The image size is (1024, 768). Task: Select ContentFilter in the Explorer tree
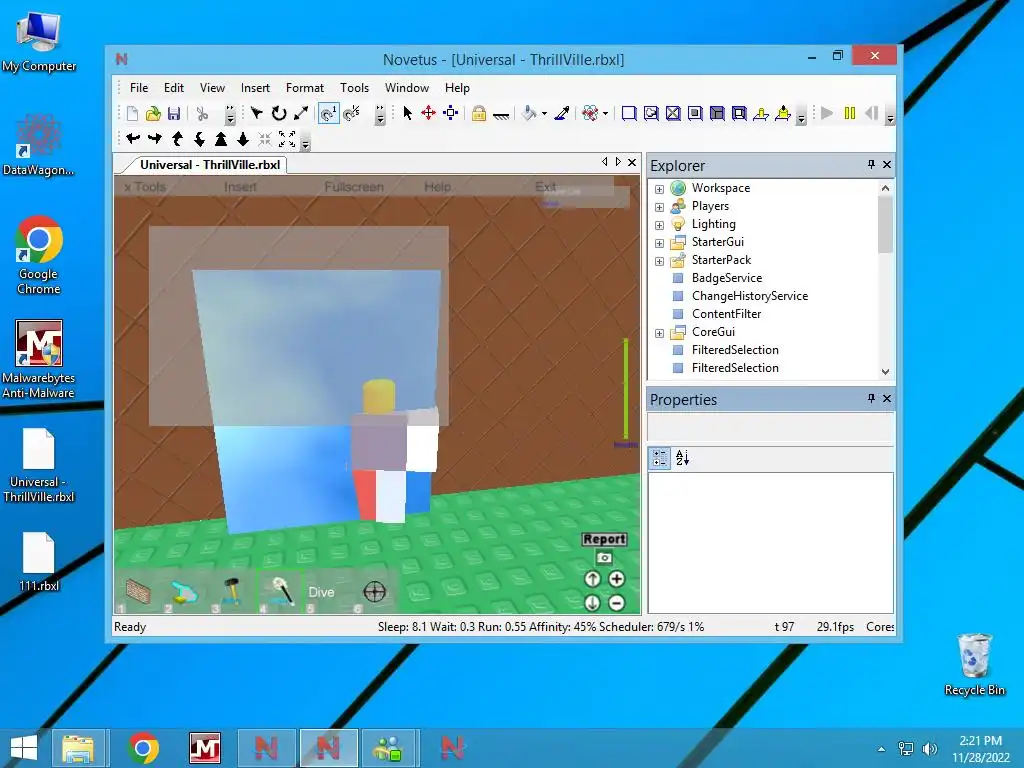[x=726, y=313]
